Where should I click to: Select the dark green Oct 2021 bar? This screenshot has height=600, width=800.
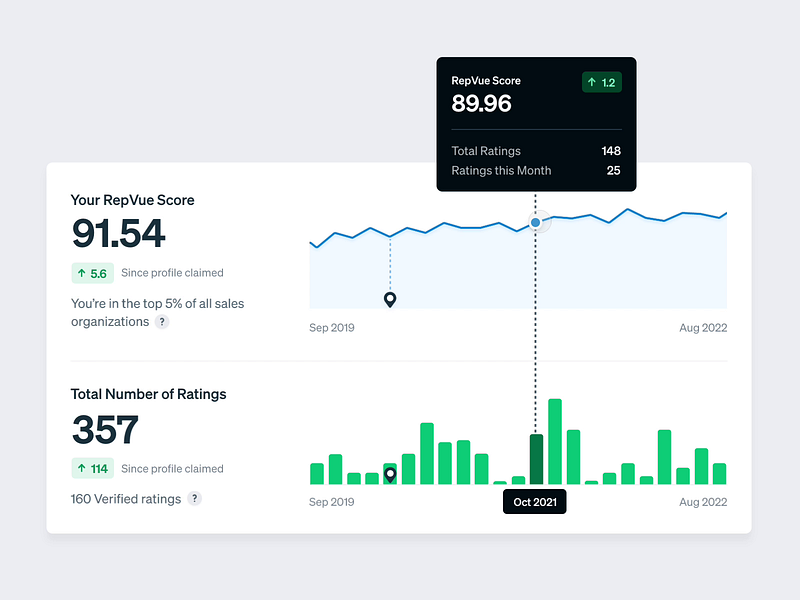pos(536,460)
